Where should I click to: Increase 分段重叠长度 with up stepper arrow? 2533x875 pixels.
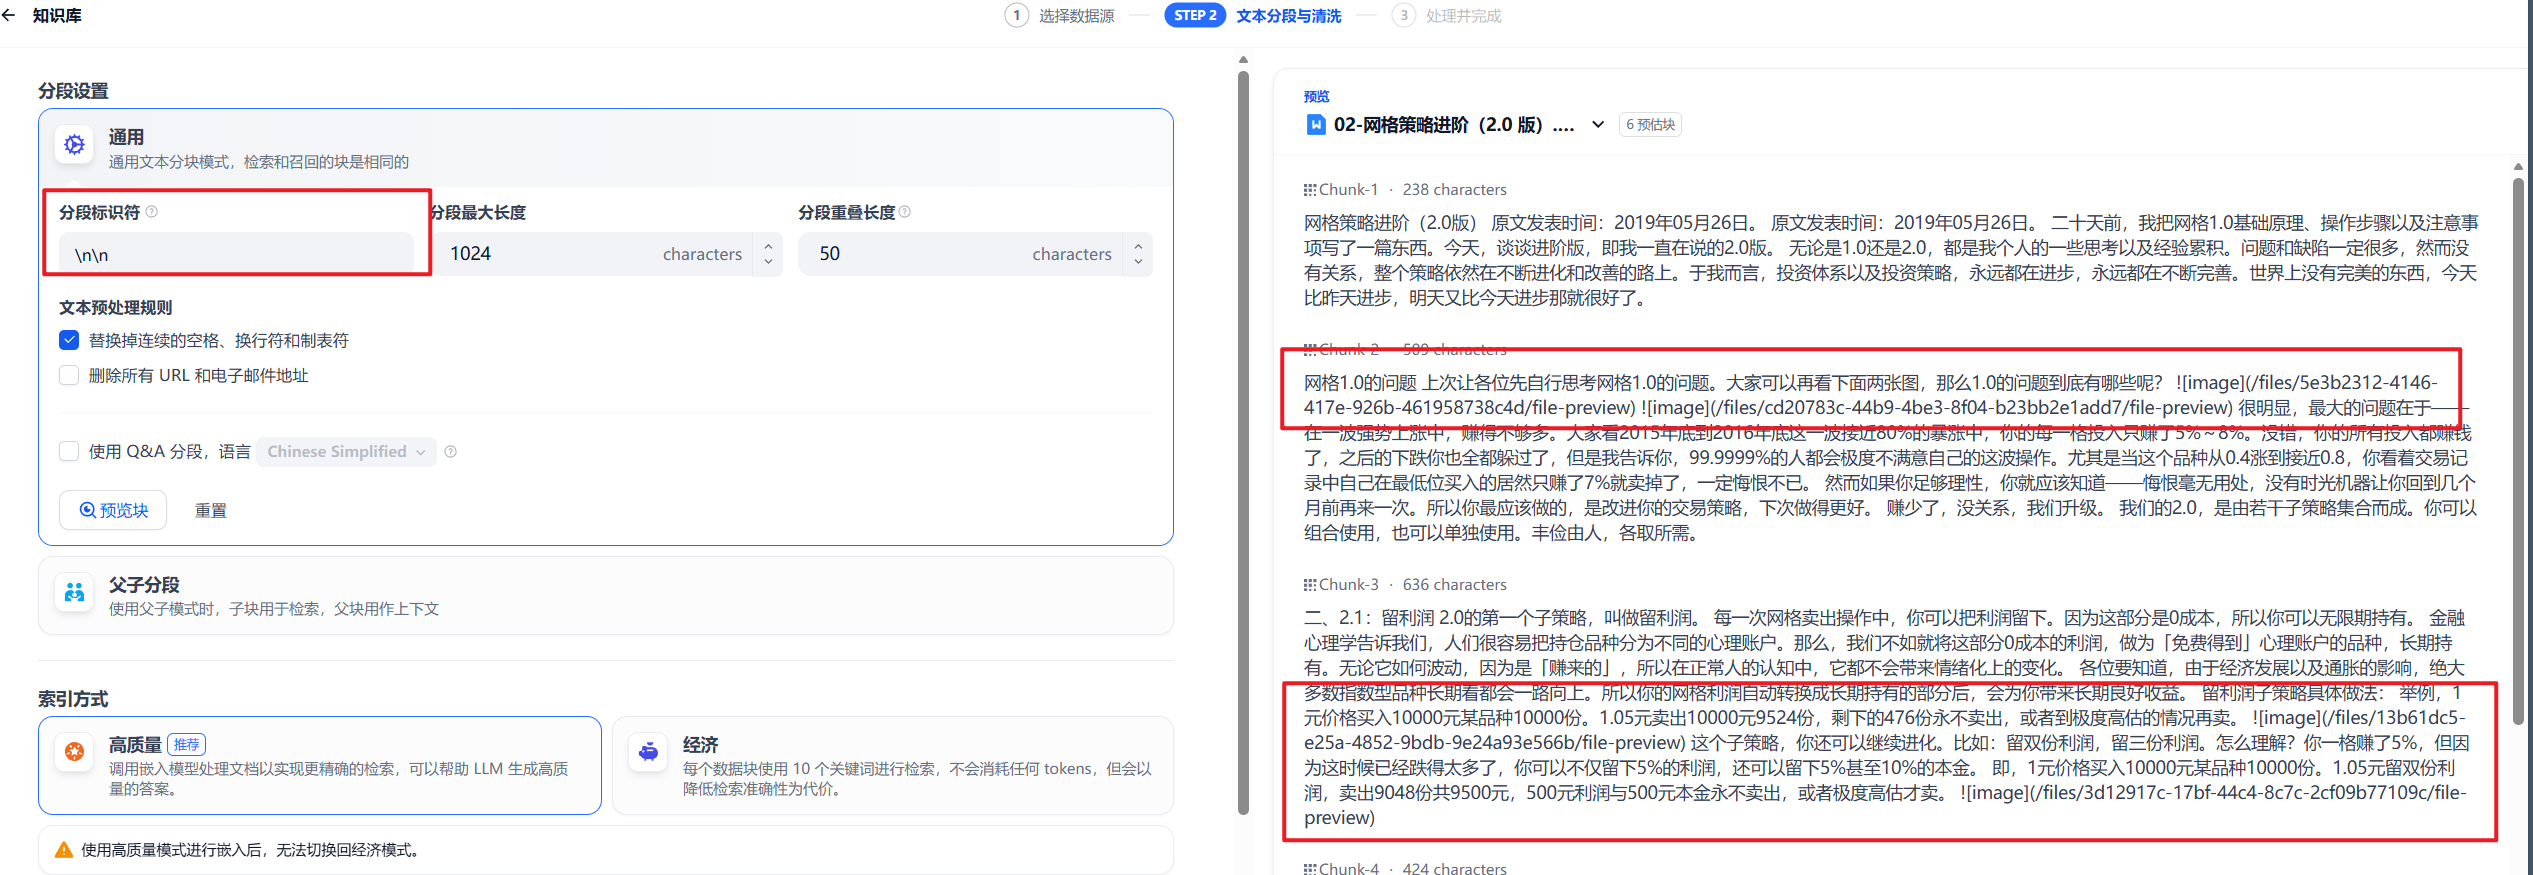click(x=1138, y=245)
